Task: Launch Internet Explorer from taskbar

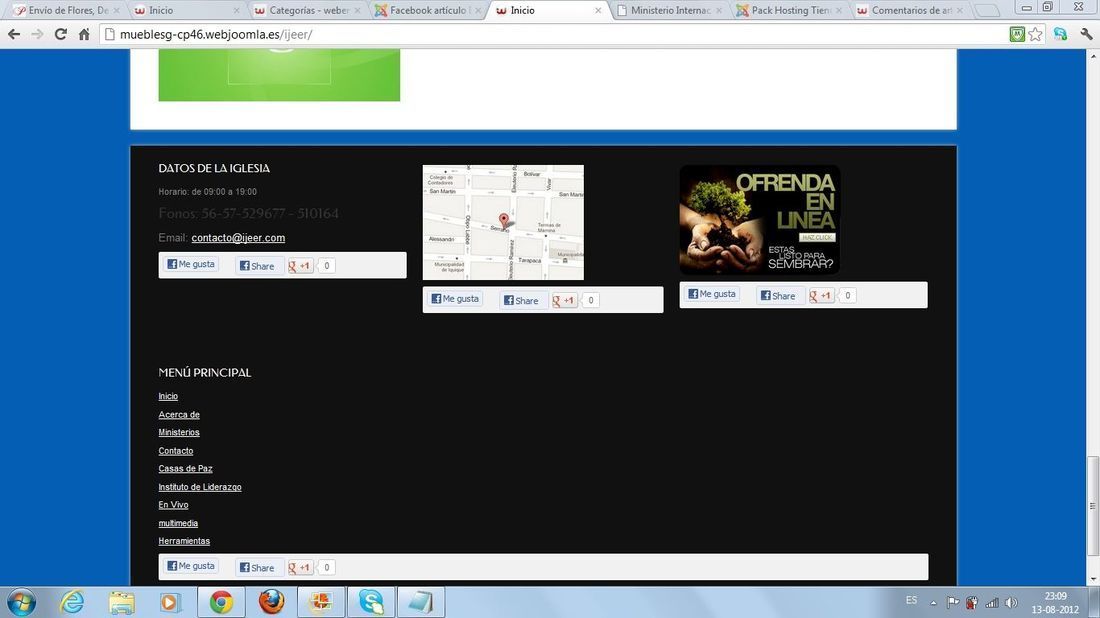Action: 72,602
